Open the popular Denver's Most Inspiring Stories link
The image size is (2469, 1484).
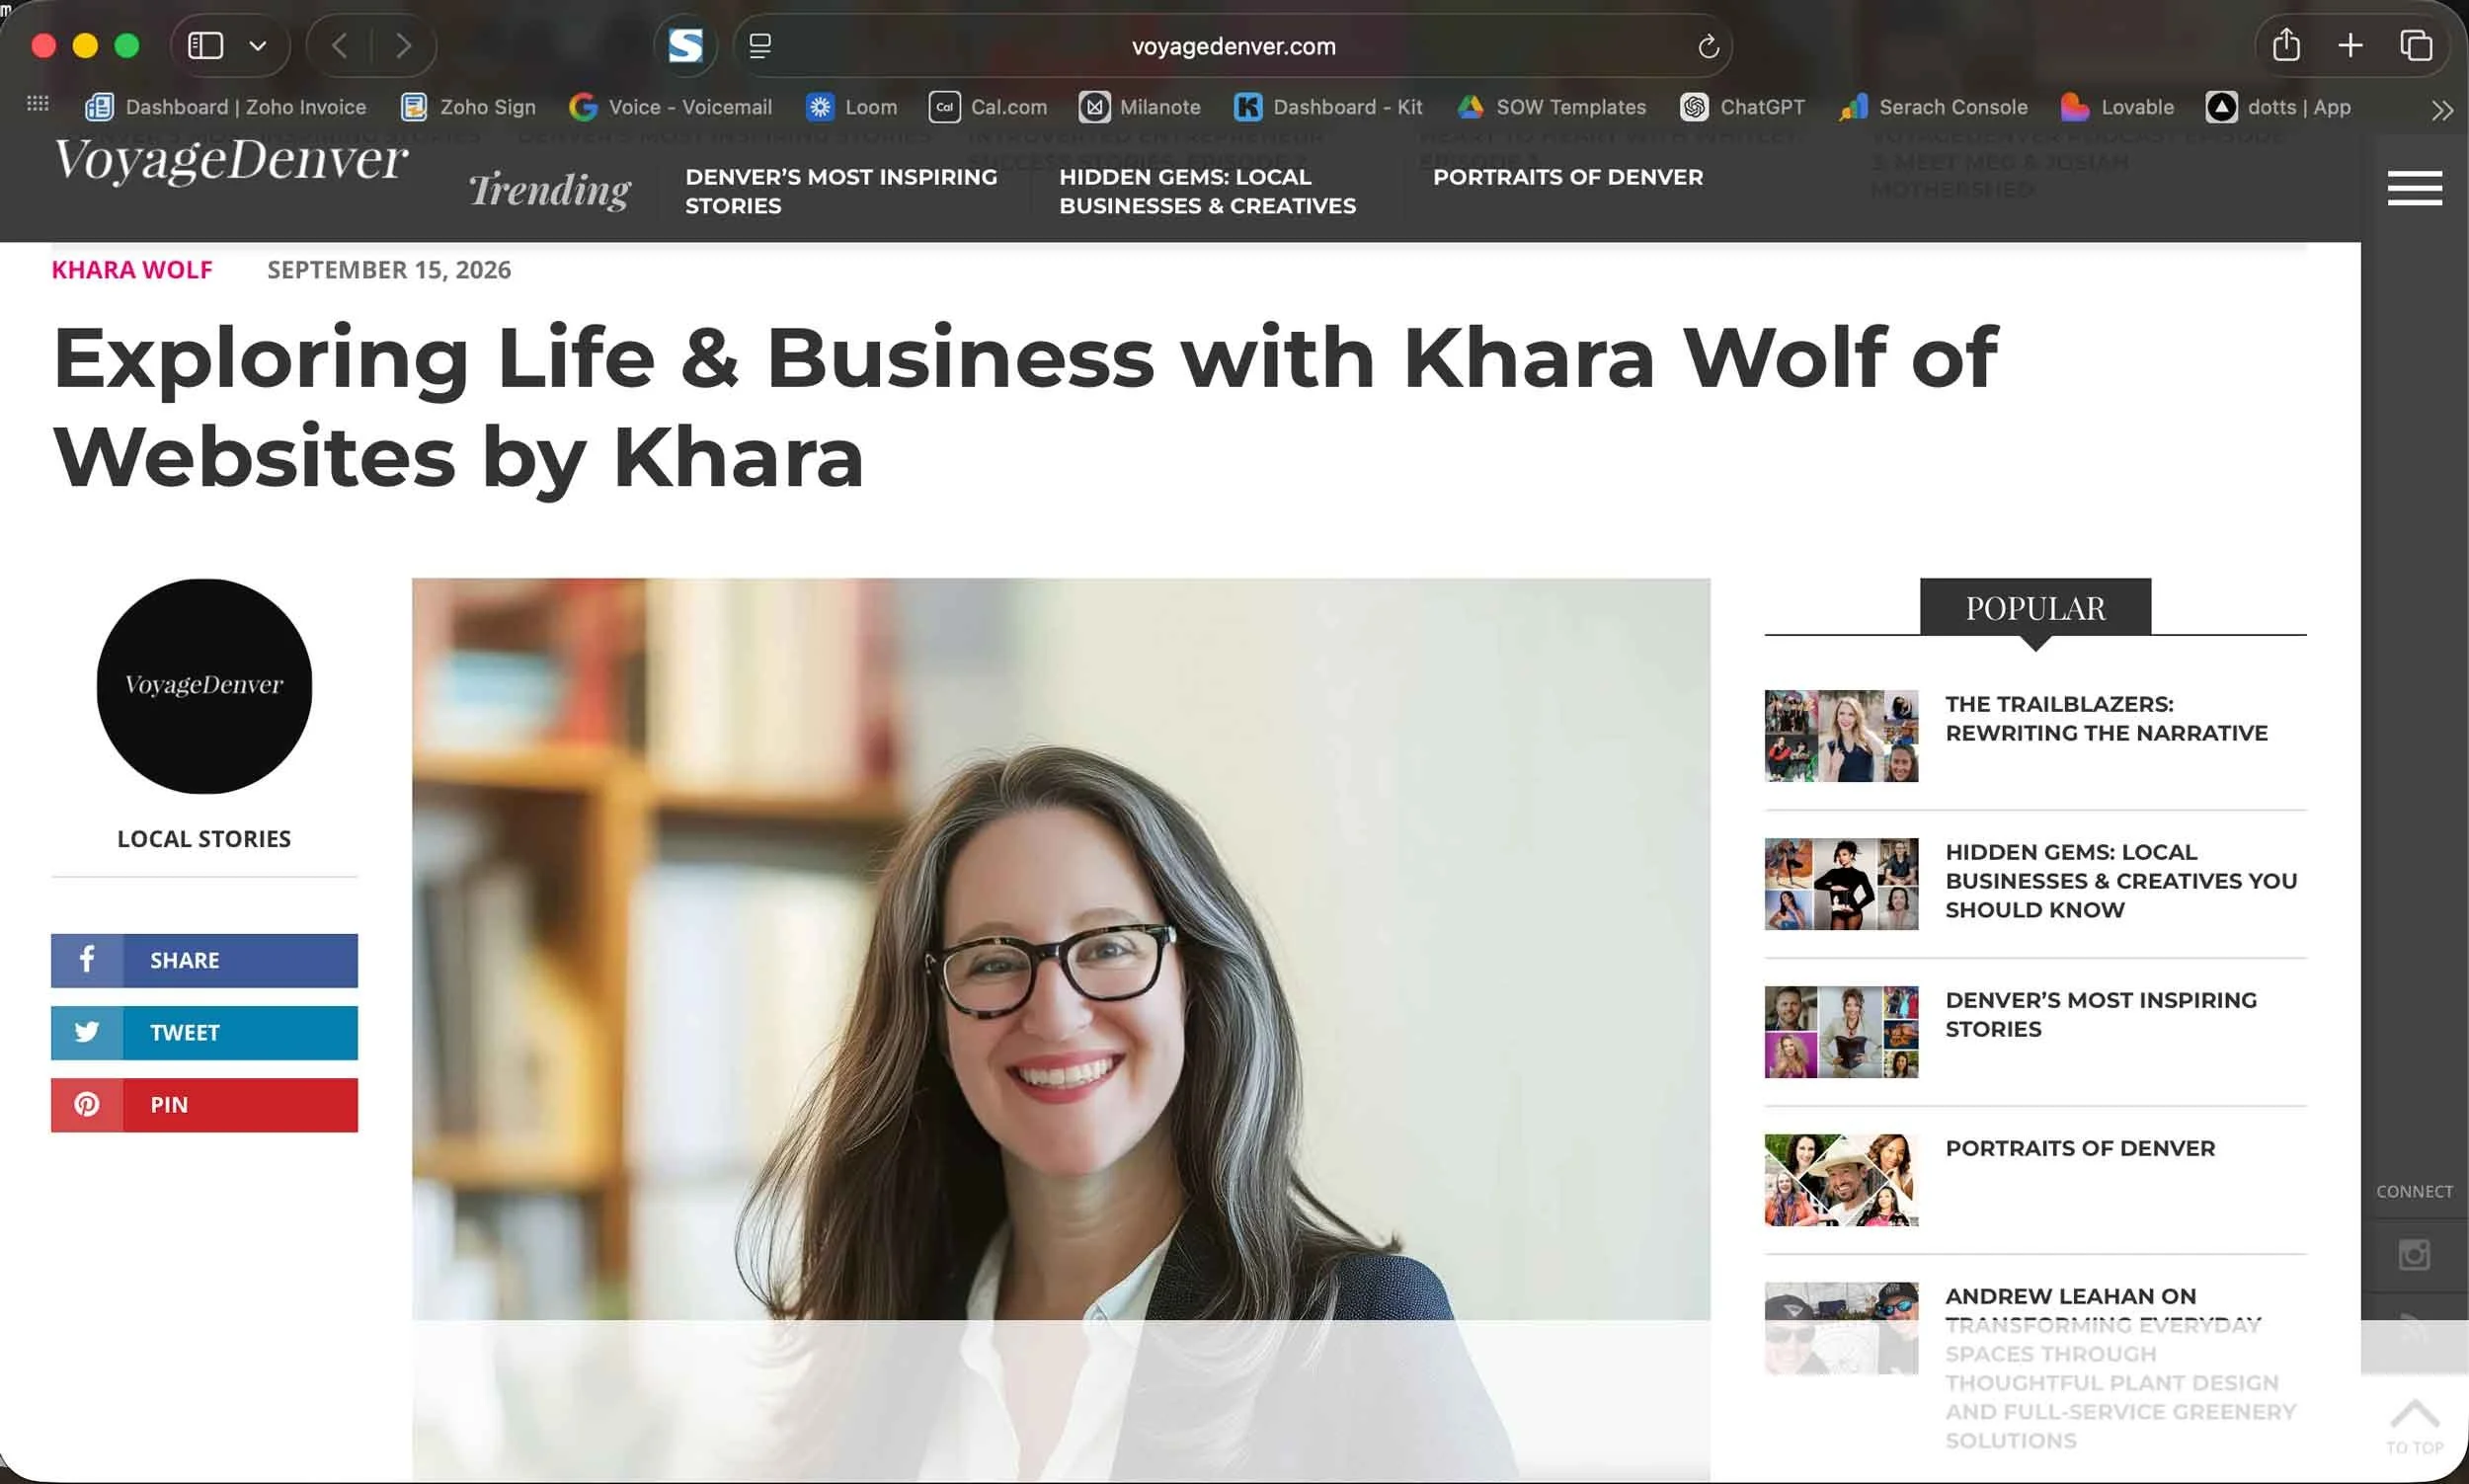[x=2100, y=1014]
